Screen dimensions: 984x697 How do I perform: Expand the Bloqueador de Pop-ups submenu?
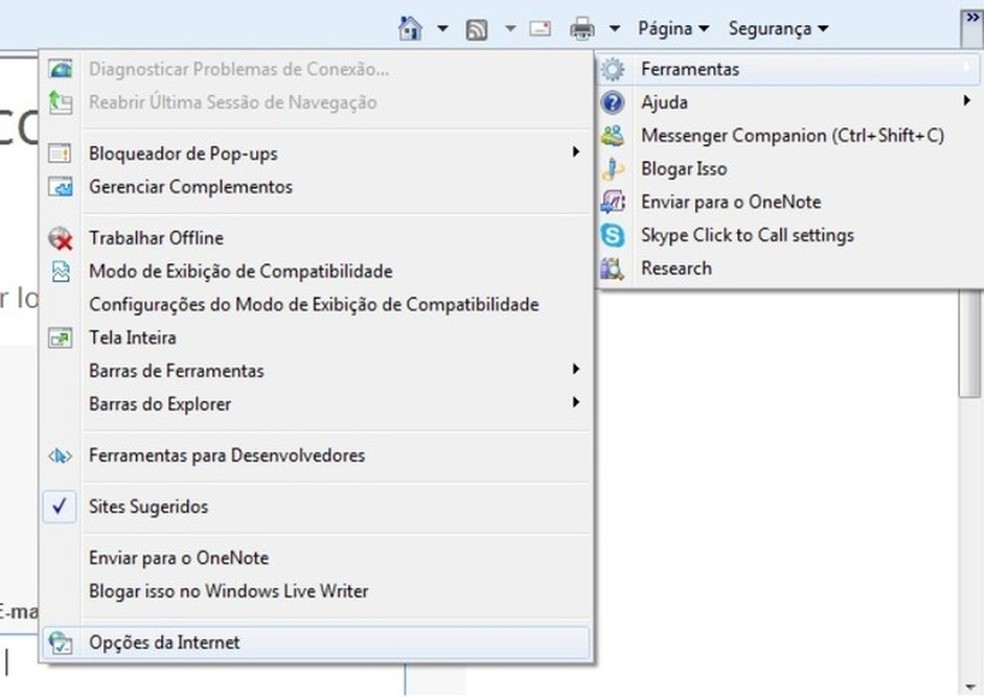point(183,154)
